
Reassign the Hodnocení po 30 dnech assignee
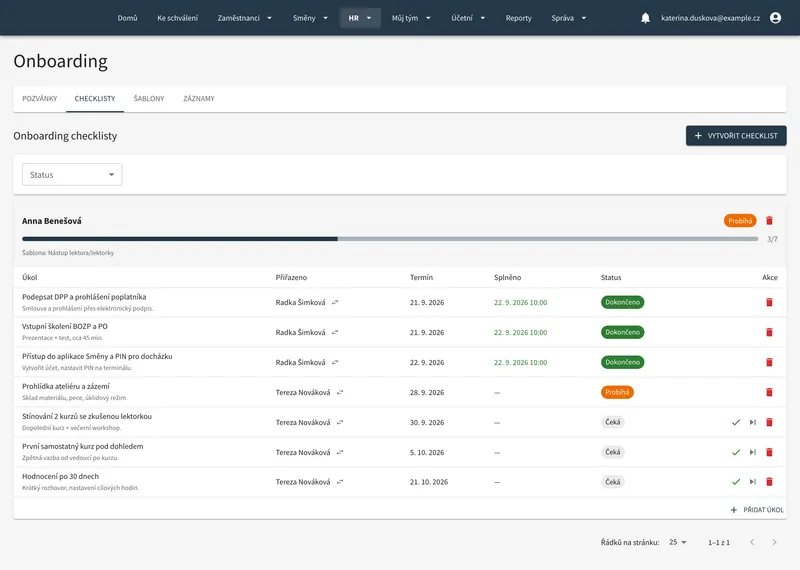point(340,482)
